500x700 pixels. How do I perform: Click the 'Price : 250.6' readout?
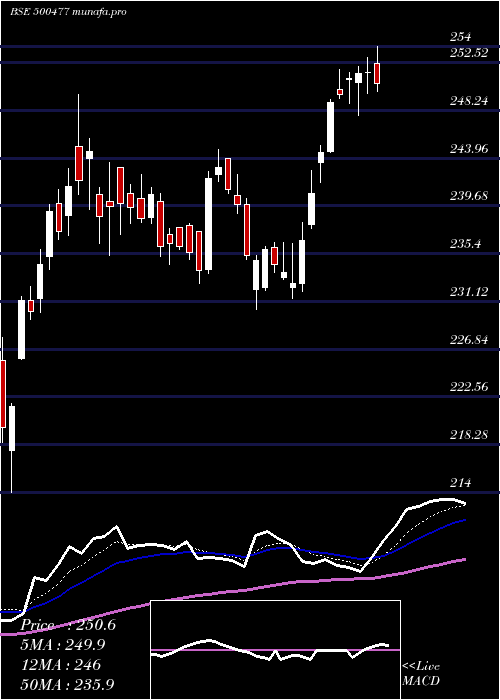point(68,625)
